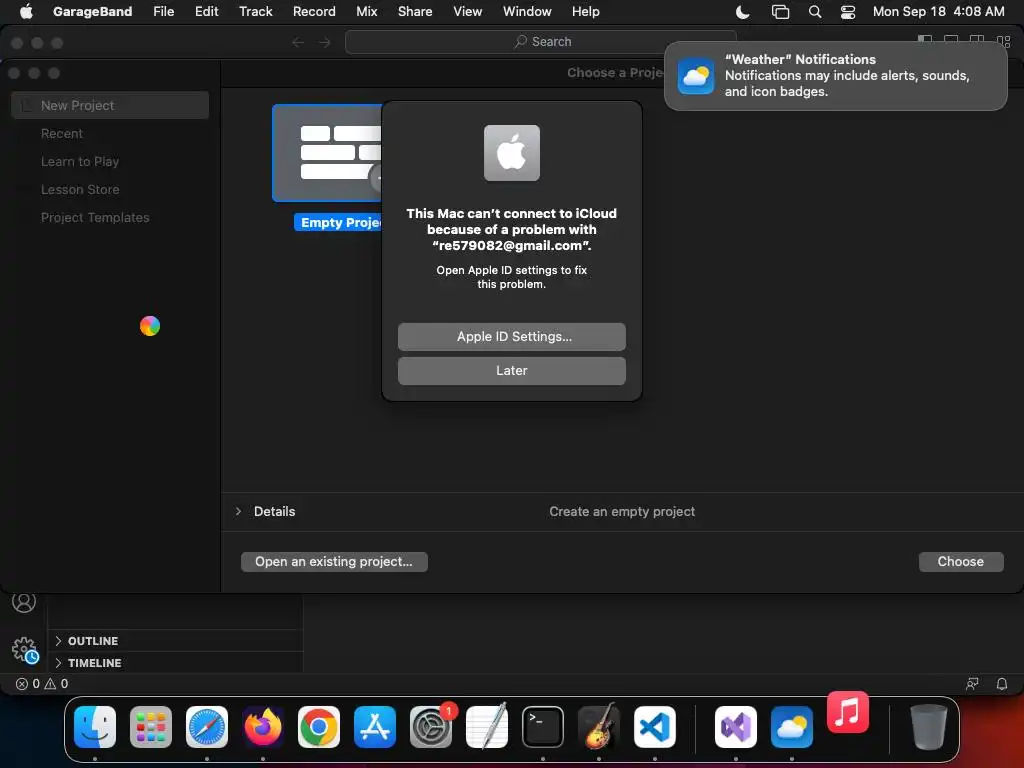
Task: Click the Choose button
Action: pyautogui.click(x=961, y=562)
